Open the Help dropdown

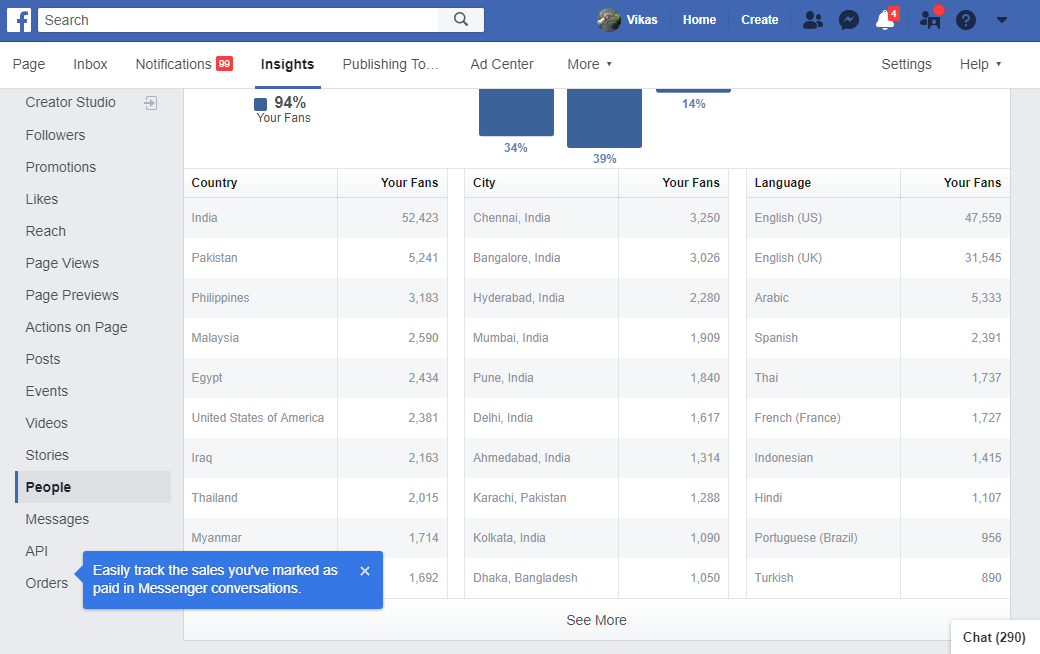[x=980, y=64]
